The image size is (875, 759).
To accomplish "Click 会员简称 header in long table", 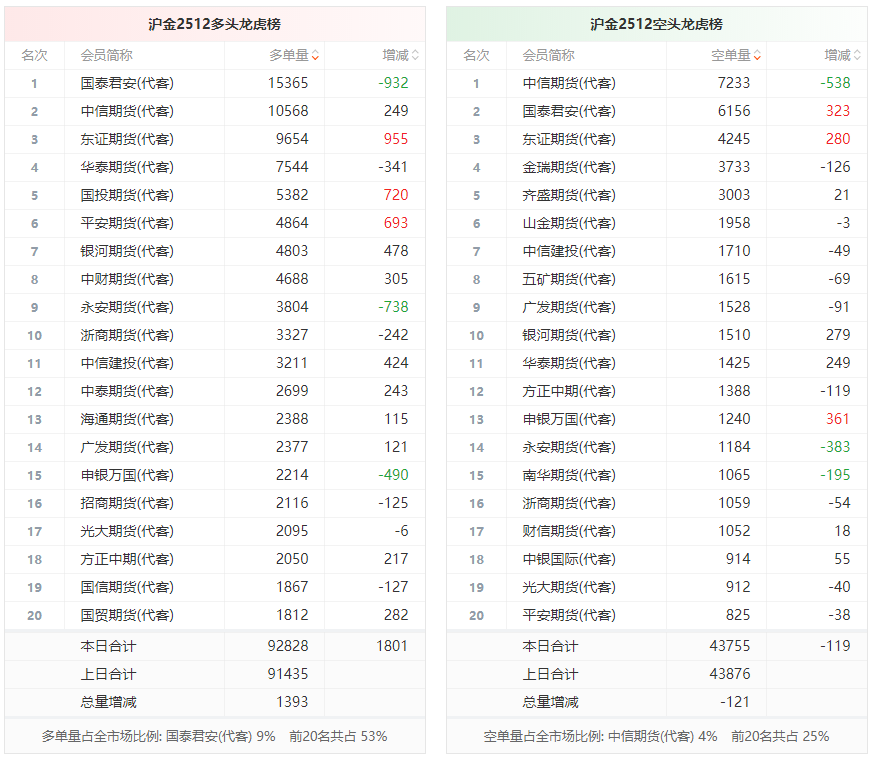I will [107, 55].
